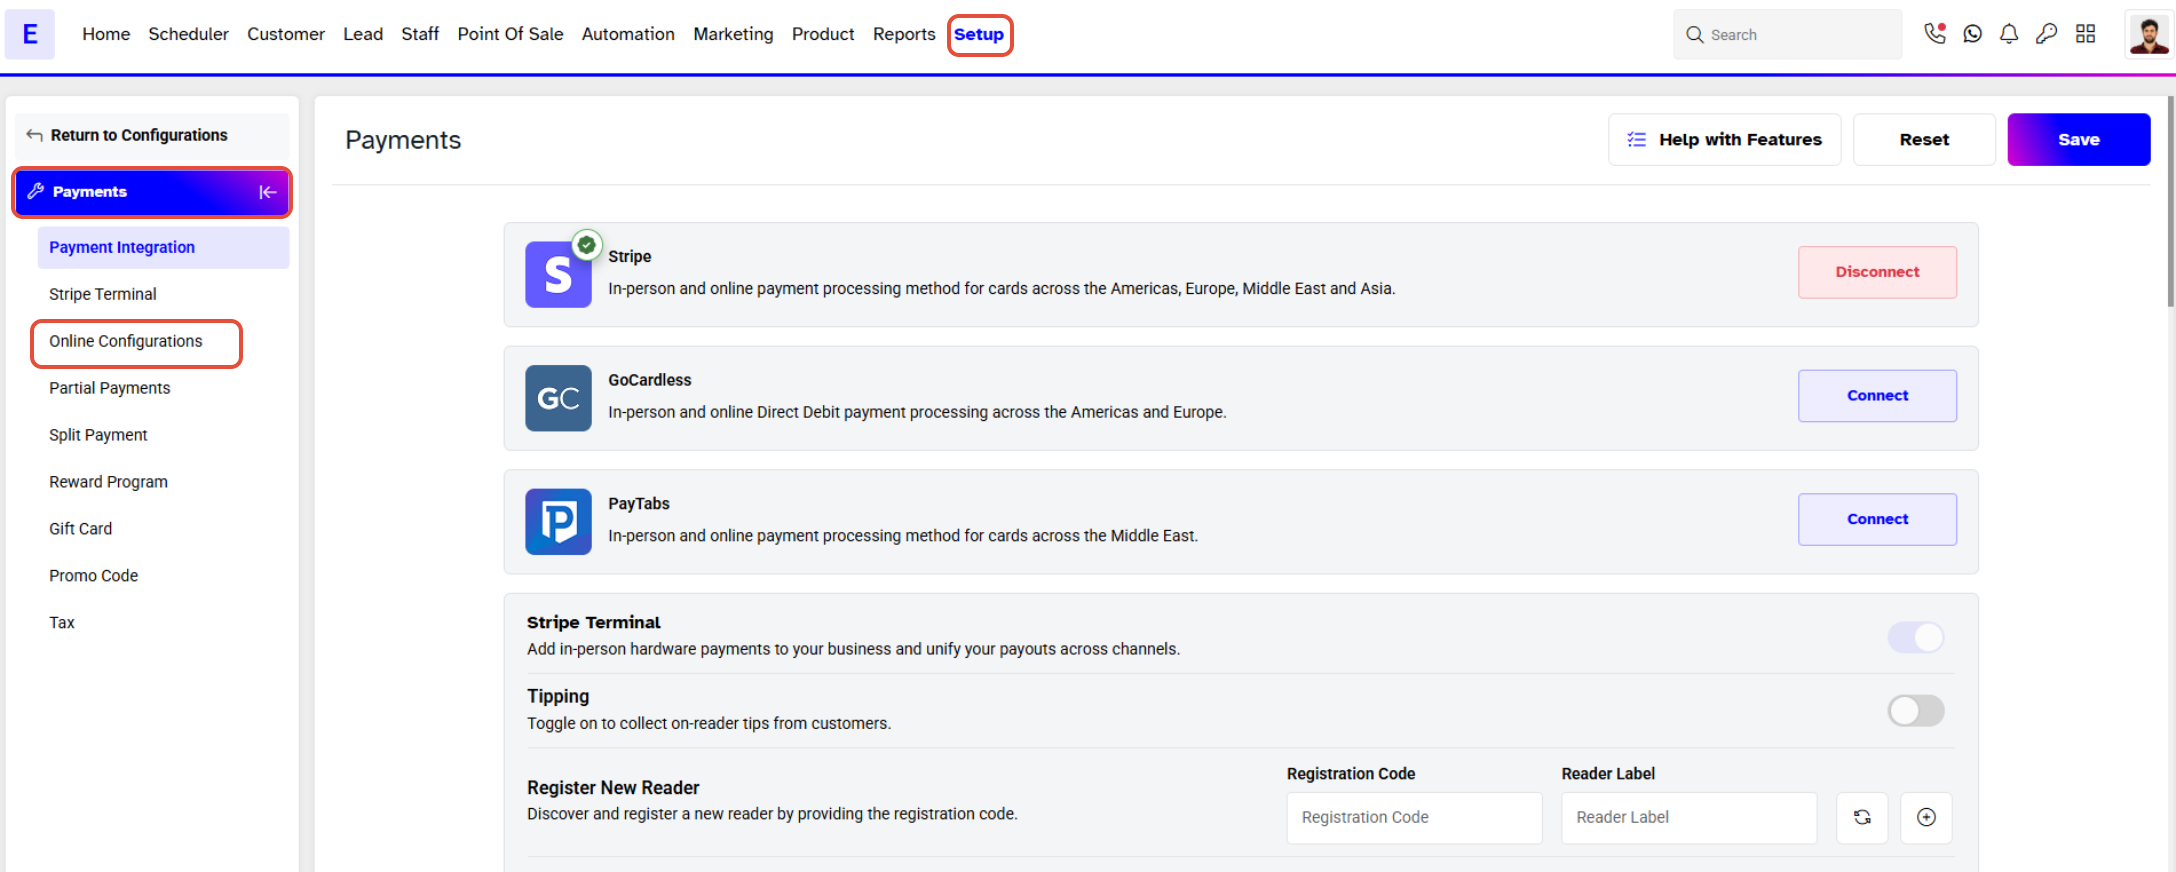Open the Home menu
Screen dimensions: 2176x872
pos(106,34)
